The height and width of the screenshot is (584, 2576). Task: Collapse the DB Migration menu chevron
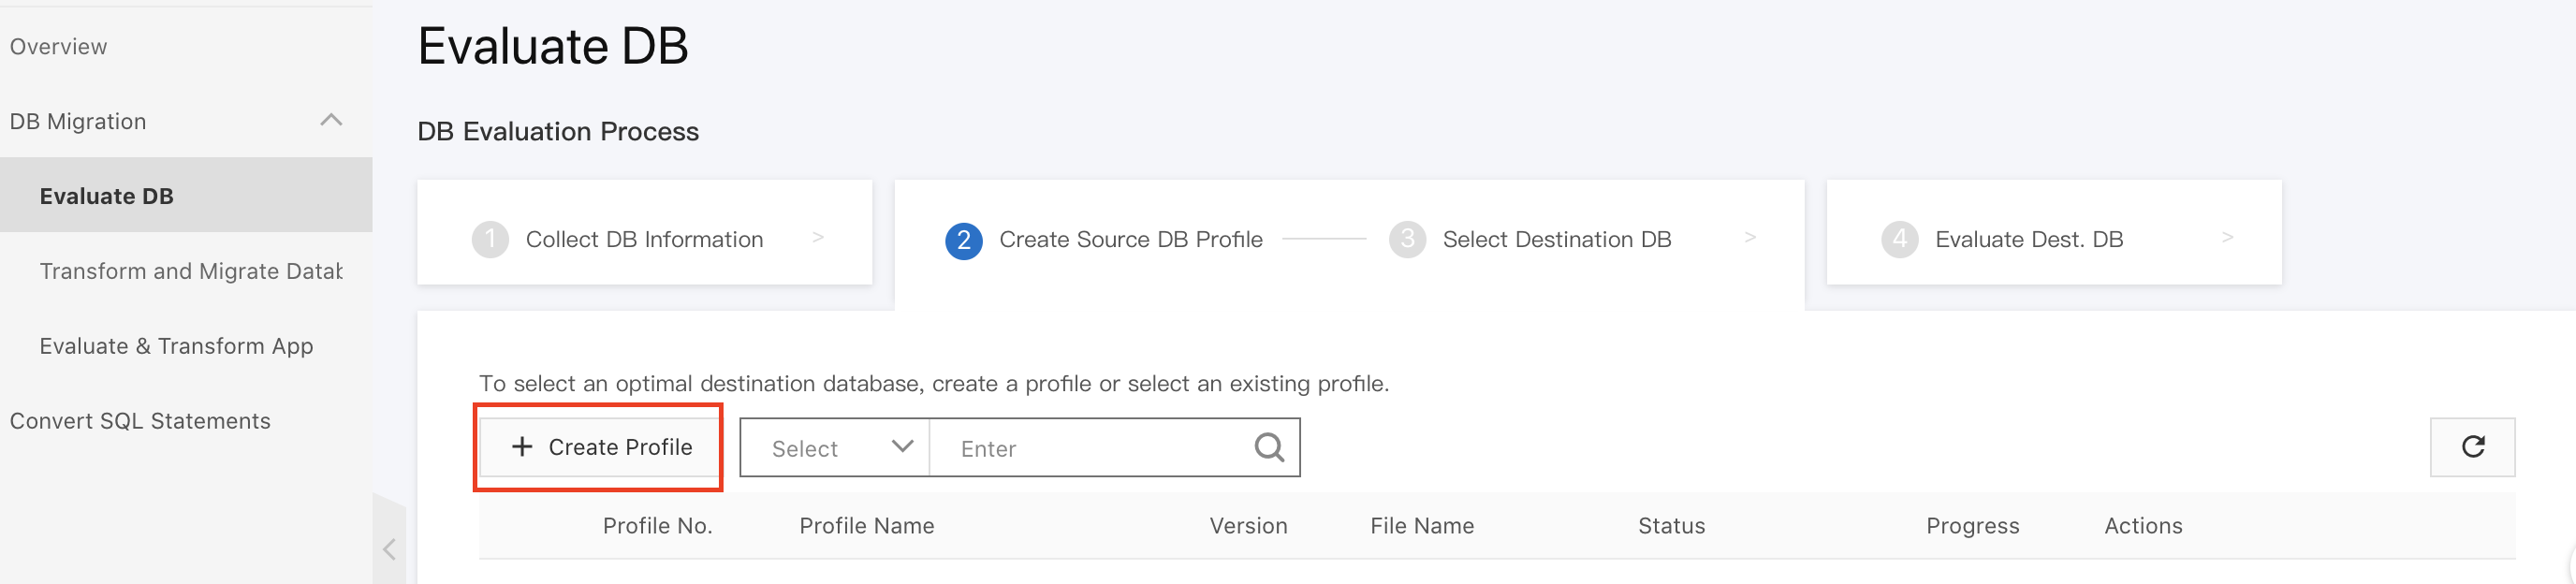pos(331,120)
